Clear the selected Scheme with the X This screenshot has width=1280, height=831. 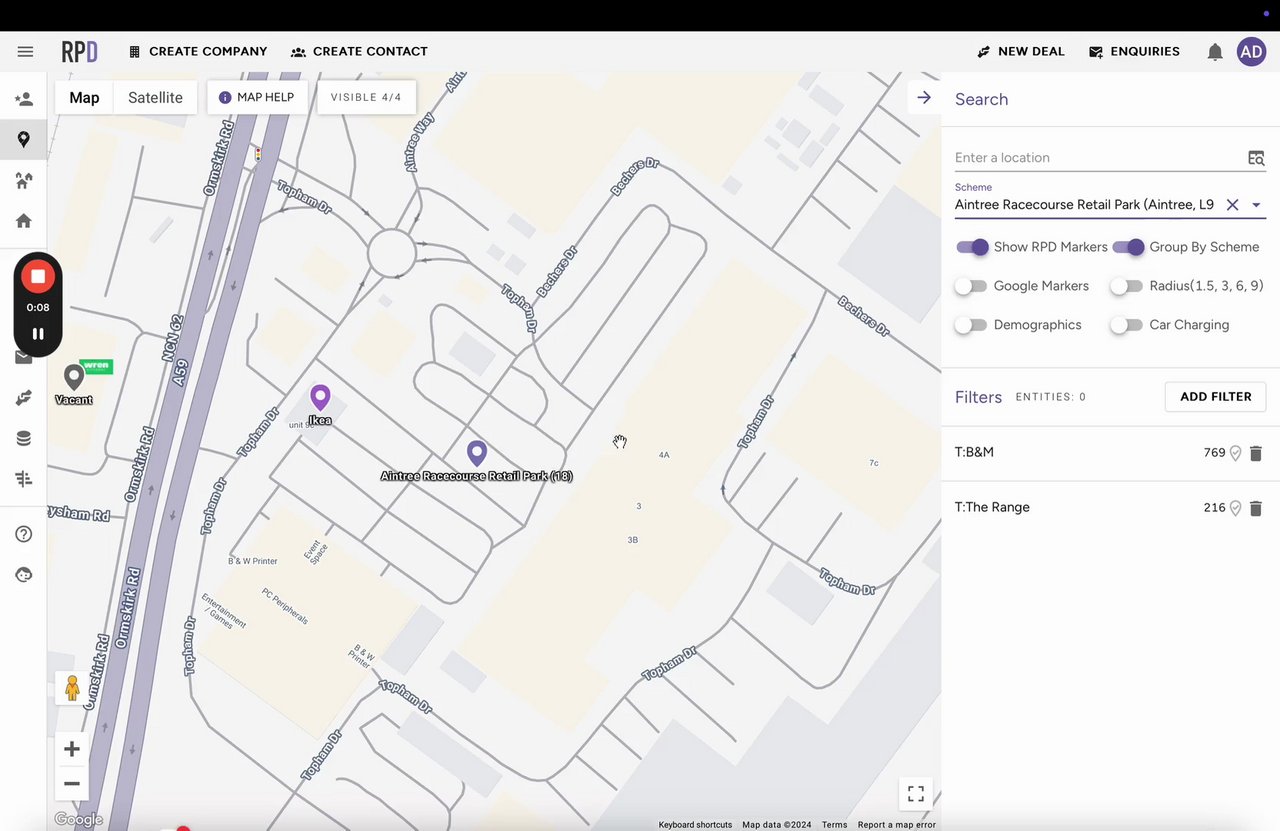point(1233,205)
